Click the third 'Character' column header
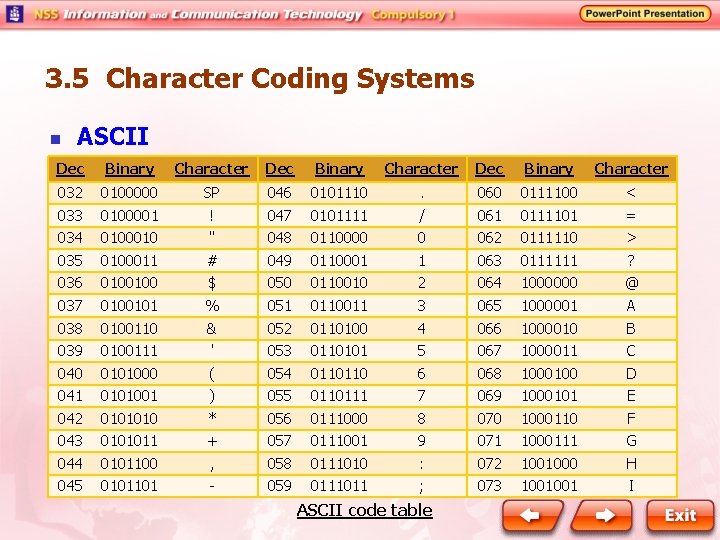Screen dimensions: 720x540 (631, 169)
